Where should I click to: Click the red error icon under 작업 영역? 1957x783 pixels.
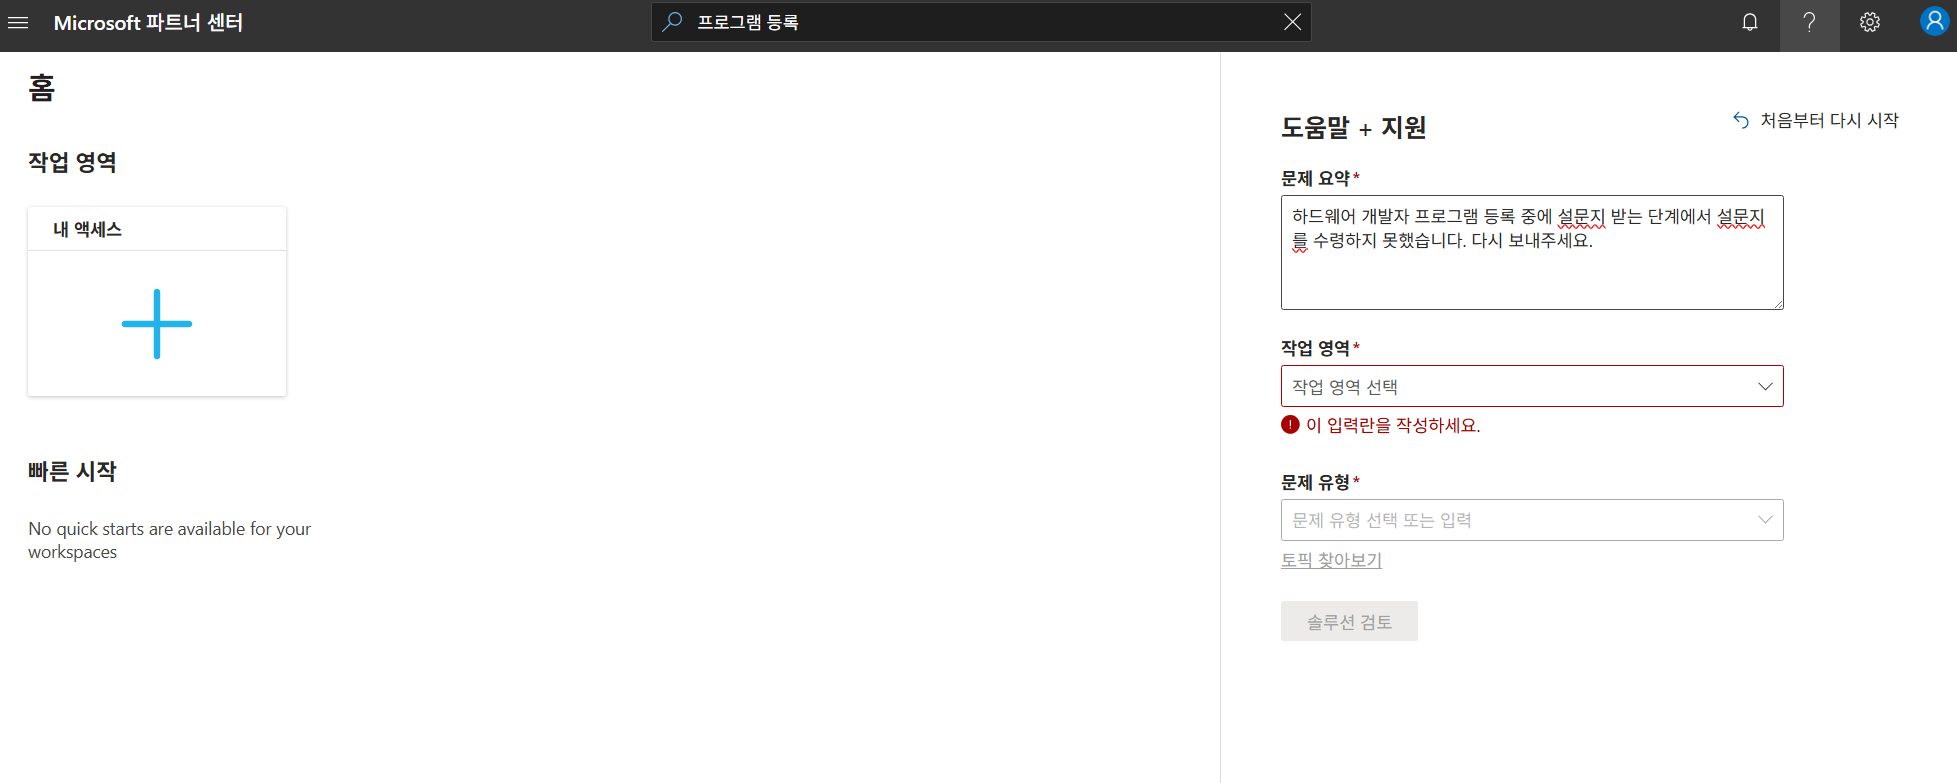click(x=1290, y=425)
